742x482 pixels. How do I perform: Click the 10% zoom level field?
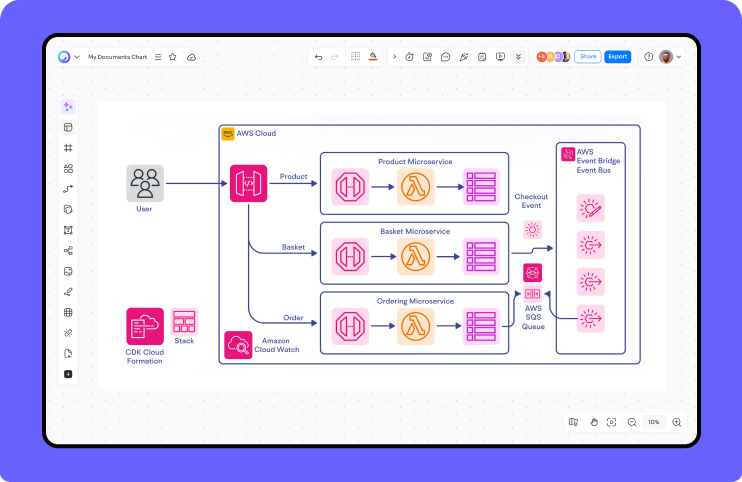coord(654,422)
